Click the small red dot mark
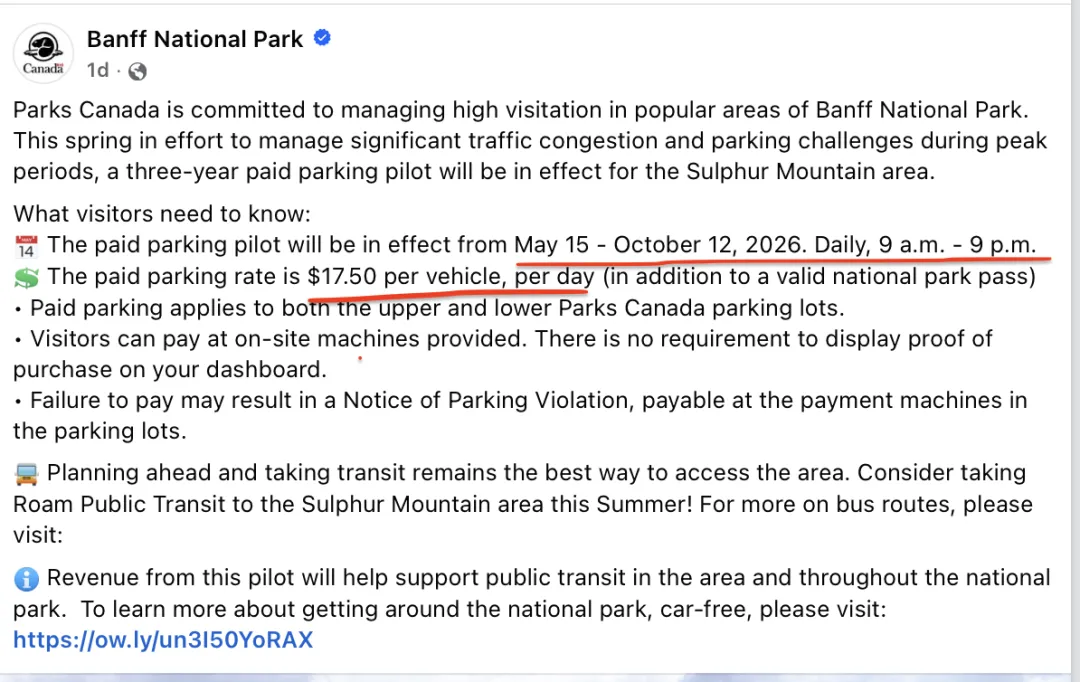The height and width of the screenshot is (682, 1080). click(360, 358)
